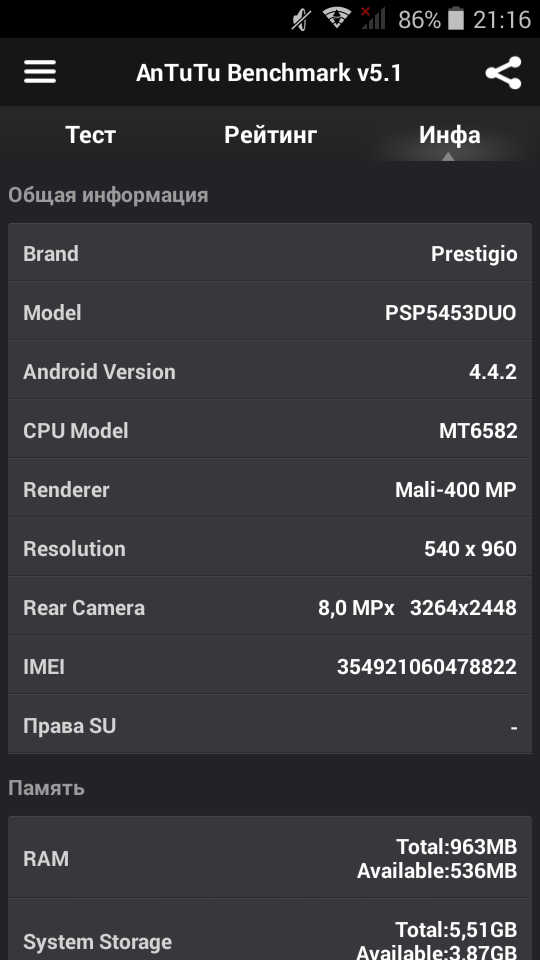Tap the 21:16 clock
Screen dimensions: 540x960
(x=501, y=20)
